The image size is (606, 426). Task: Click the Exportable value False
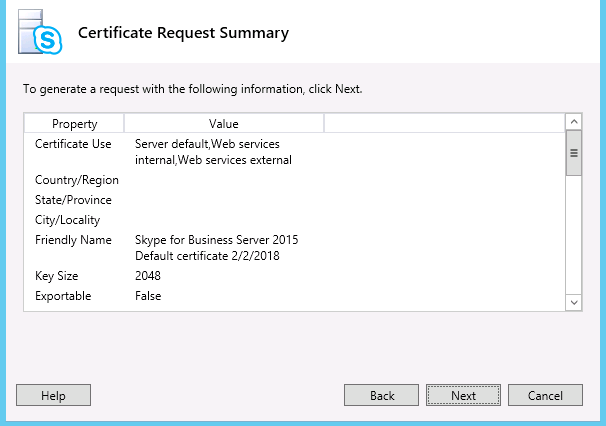[x=148, y=296]
